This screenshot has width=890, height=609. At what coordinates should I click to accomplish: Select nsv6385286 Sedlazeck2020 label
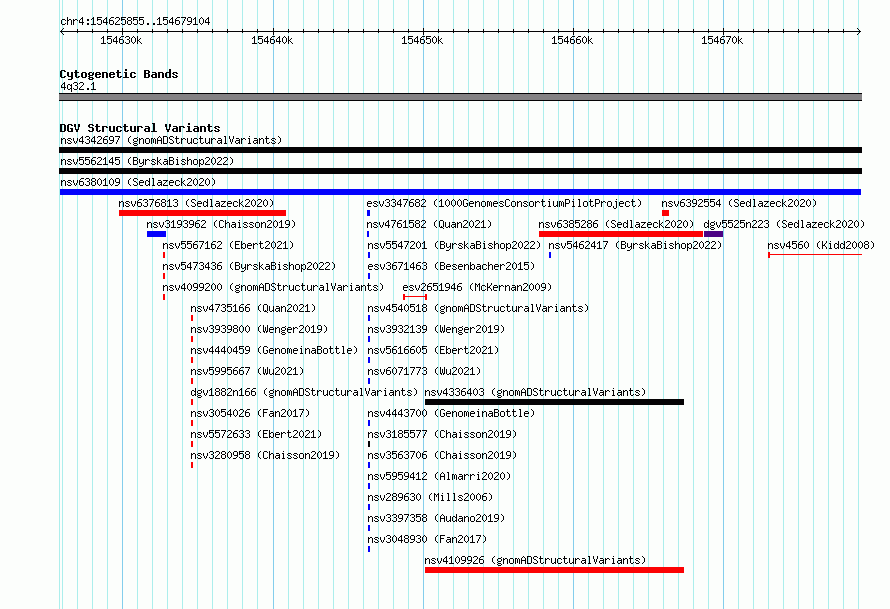click(x=616, y=224)
